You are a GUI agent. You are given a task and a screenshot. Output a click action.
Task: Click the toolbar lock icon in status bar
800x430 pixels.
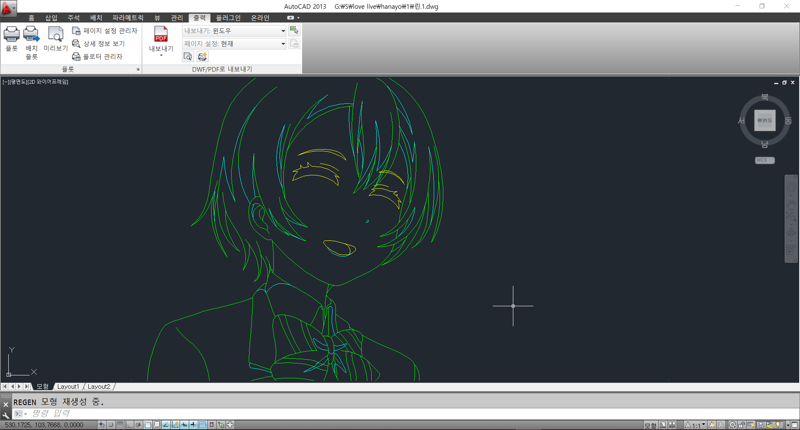pos(741,425)
